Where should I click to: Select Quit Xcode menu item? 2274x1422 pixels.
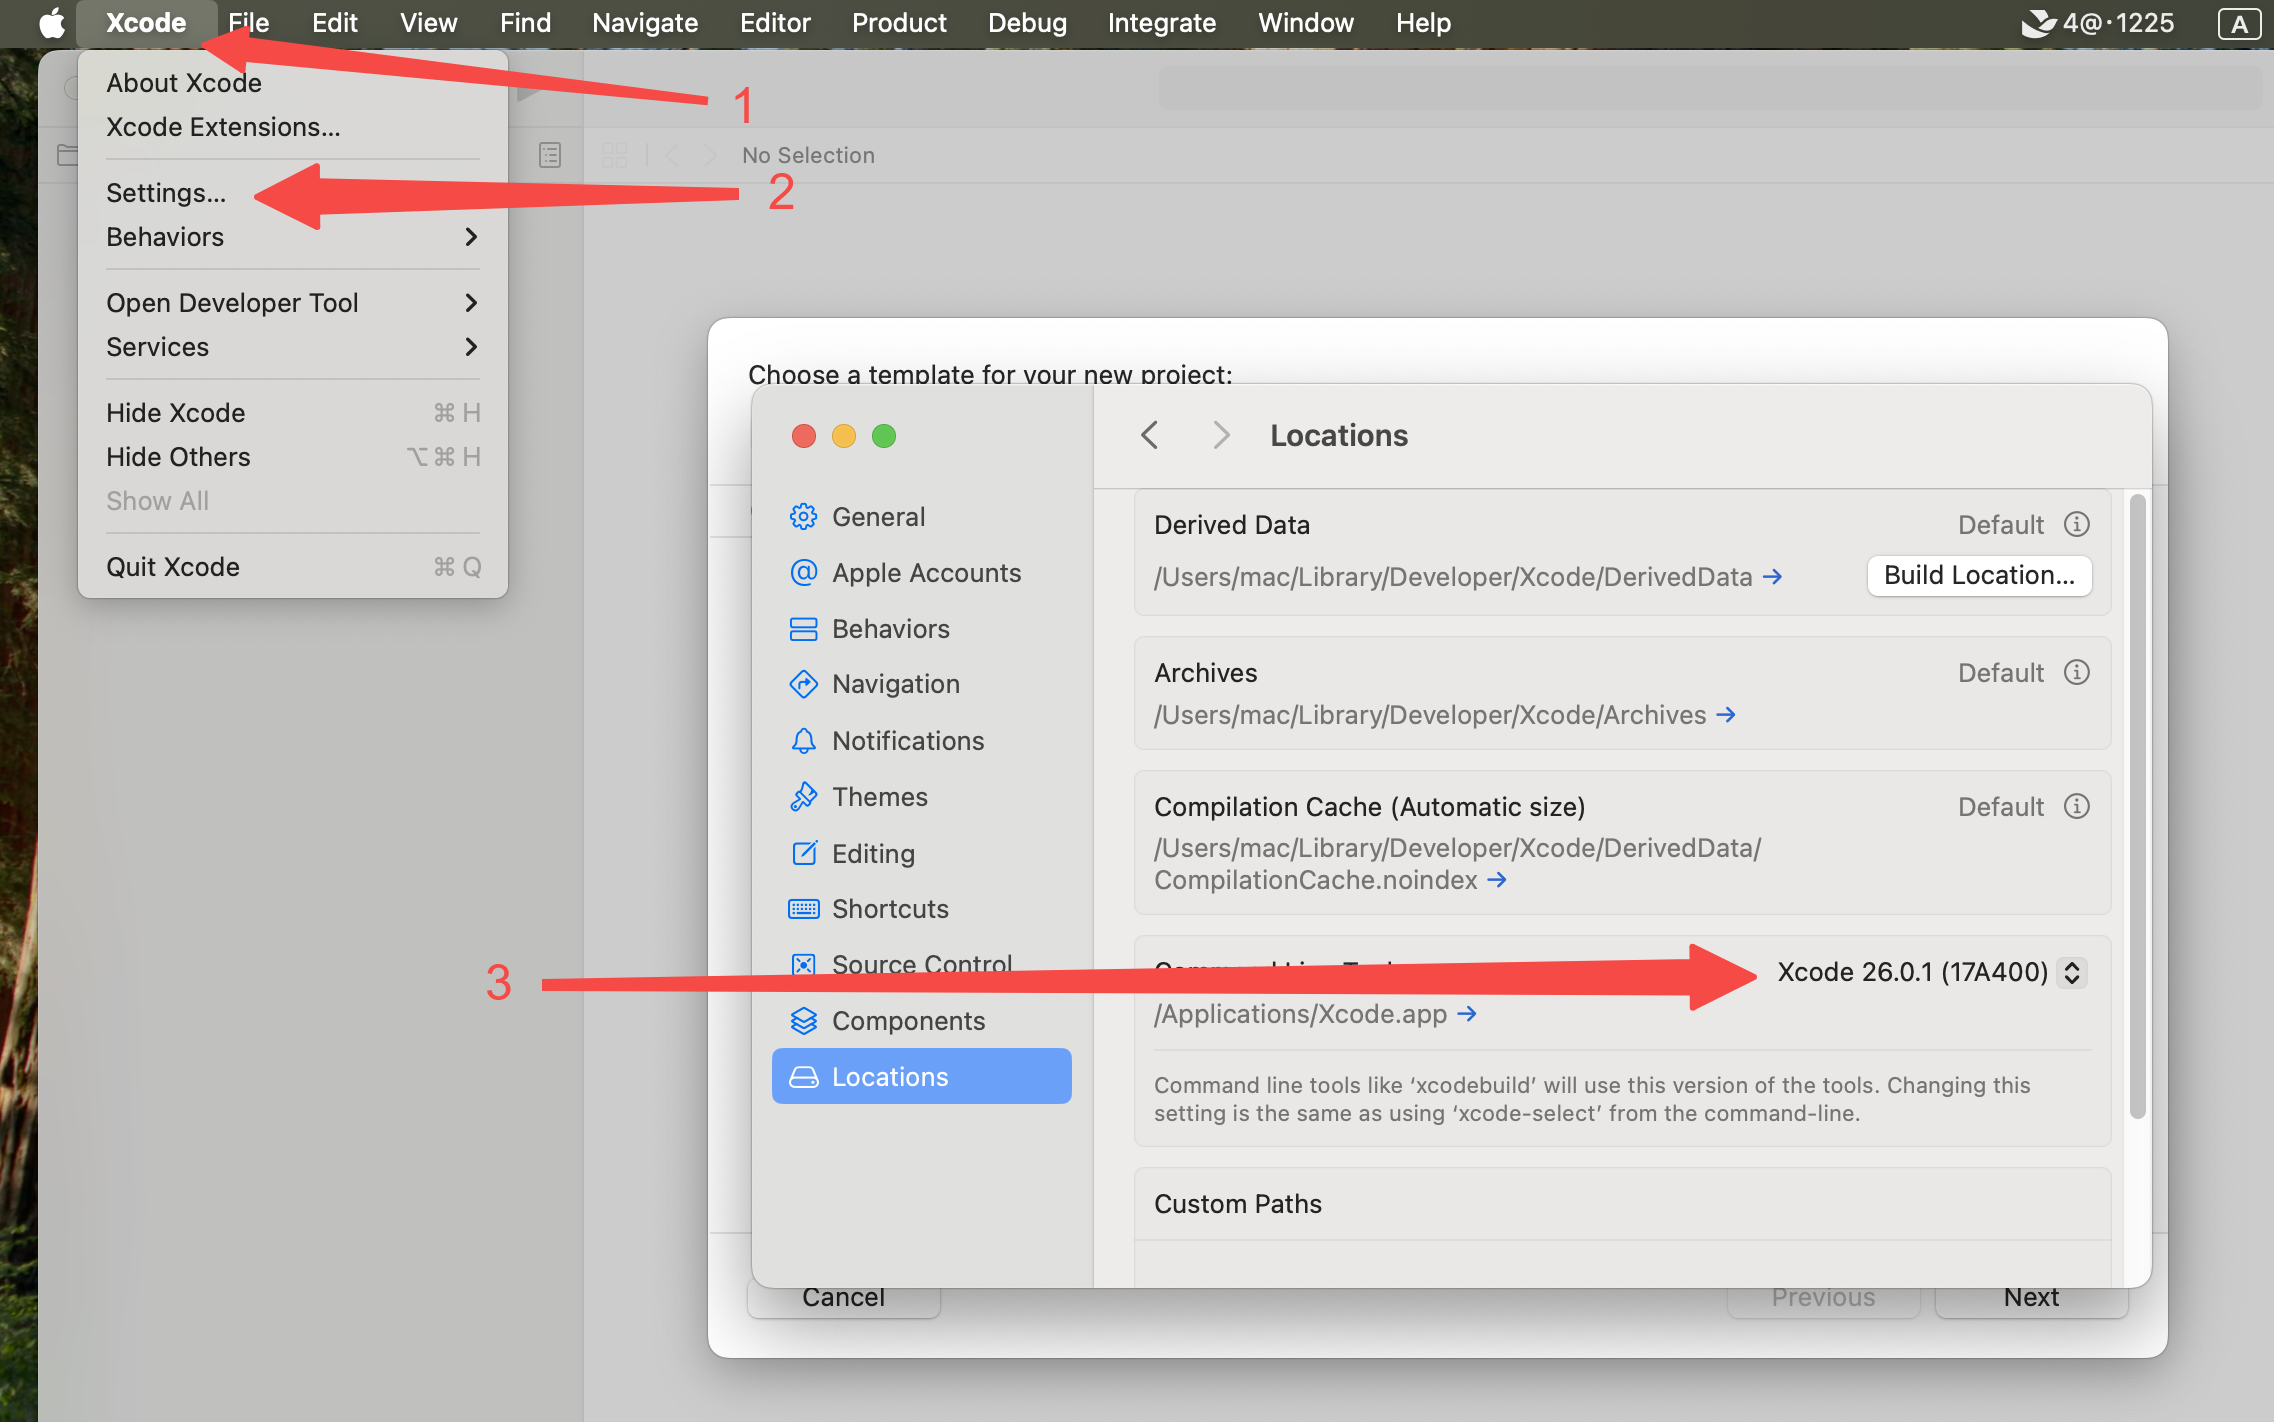[173, 567]
